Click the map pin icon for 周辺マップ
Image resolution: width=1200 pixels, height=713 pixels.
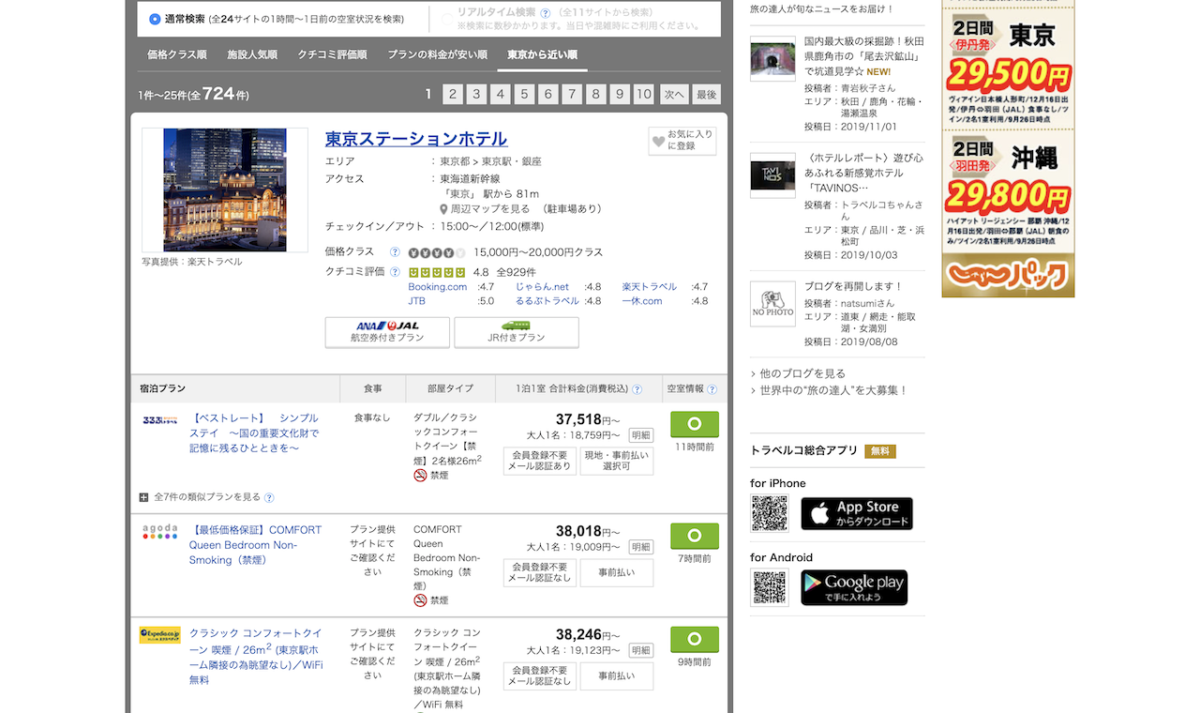click(443, 209)
